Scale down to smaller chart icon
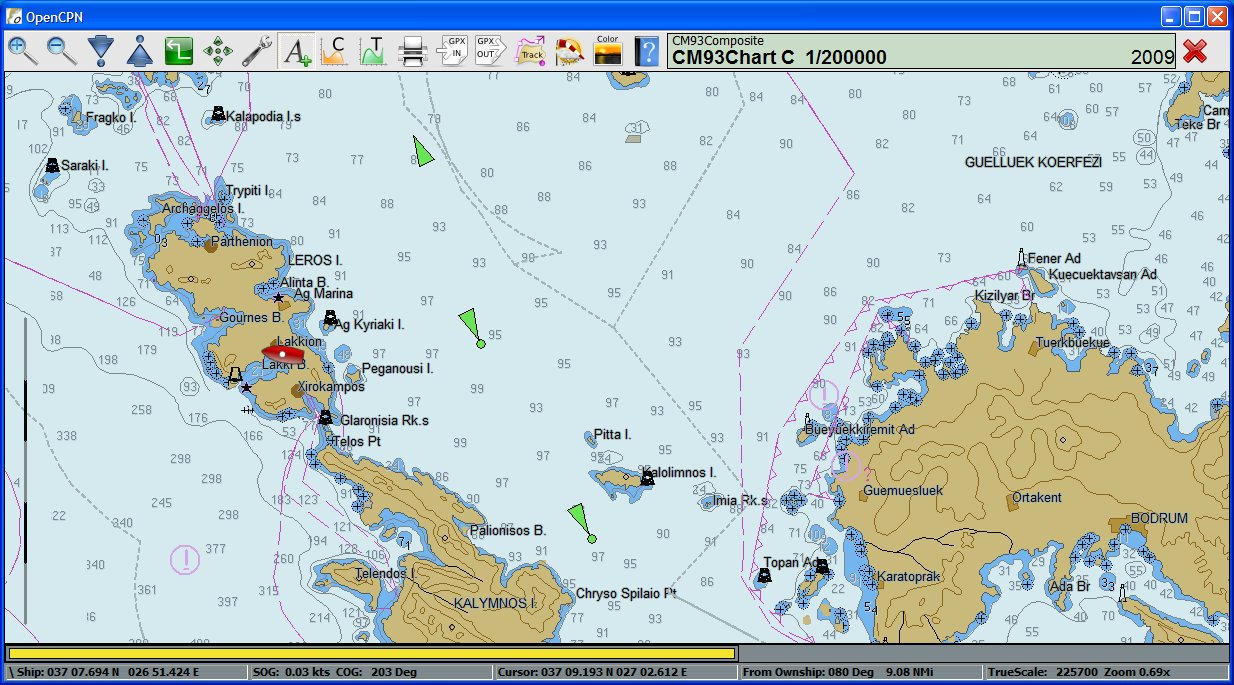This screenshot has width=1234, height=685. pyautogui.click(x=100, y=50)
